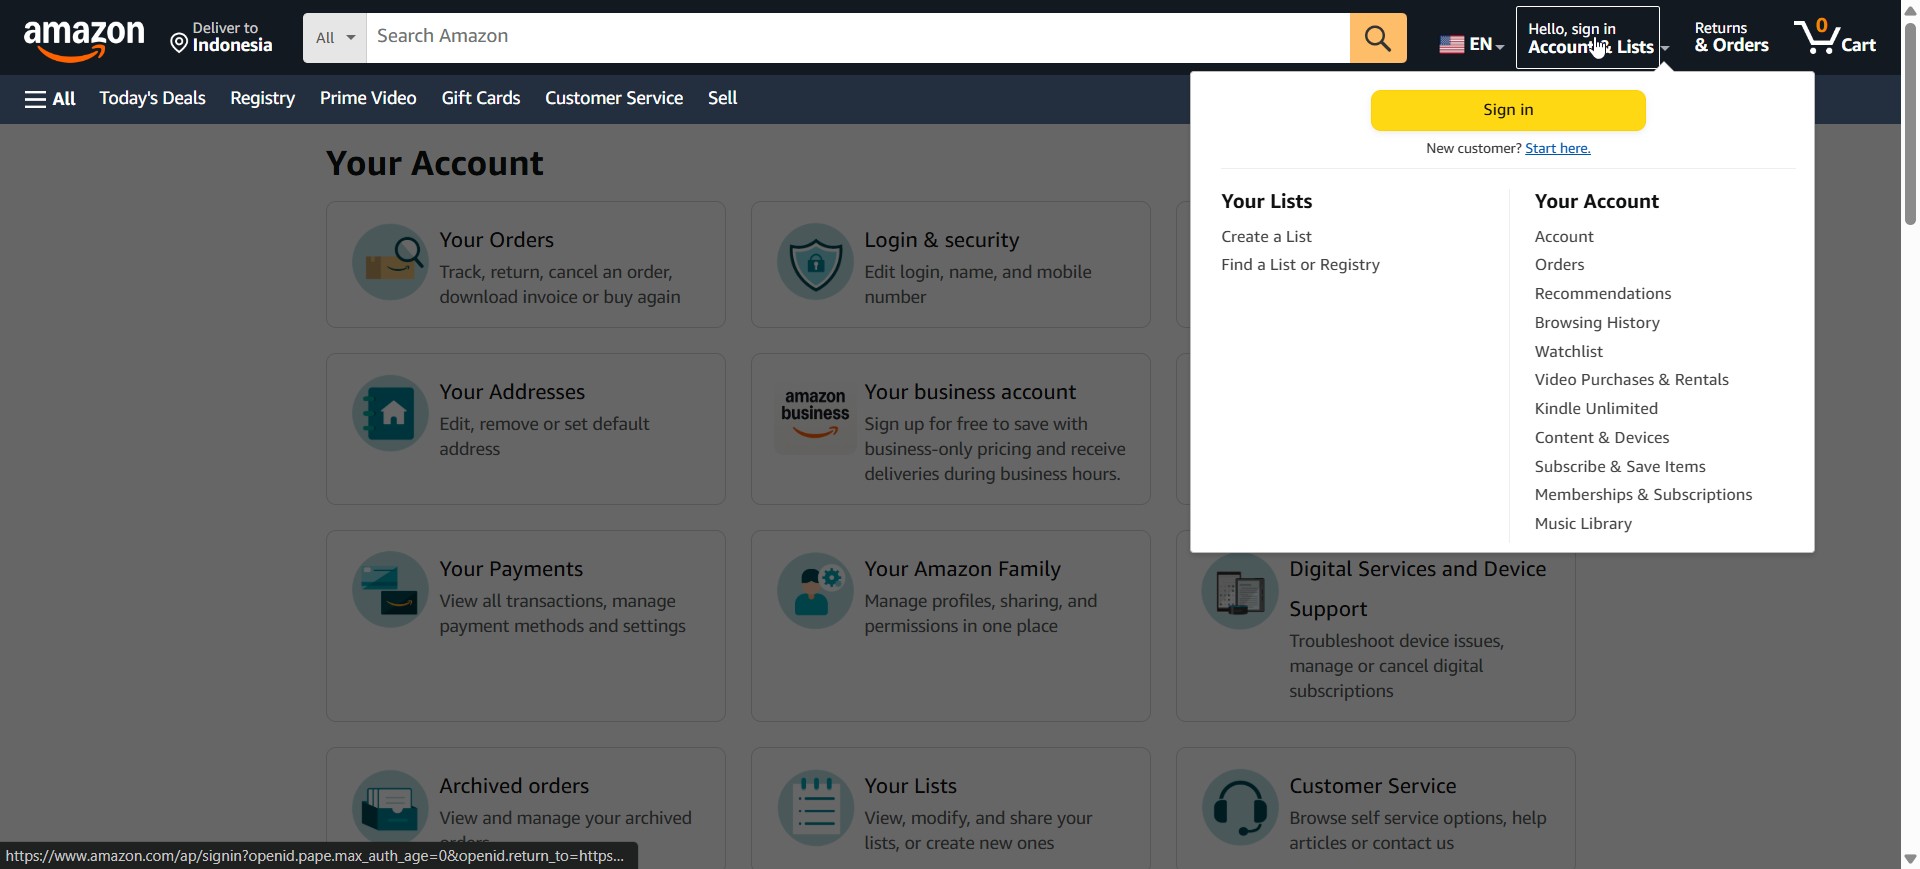1920x869 pixels.
Task: Select Gift Cards in nav bar
Action: (481, 98)
